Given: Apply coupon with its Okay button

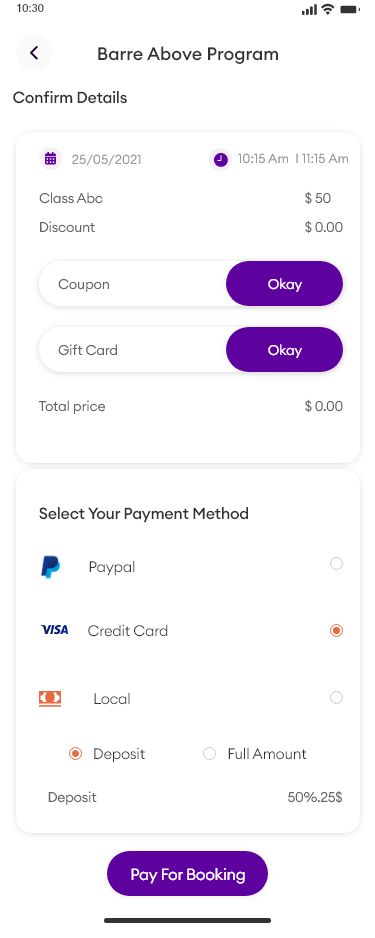Looking at the screenshot, I should click(285, 284).
